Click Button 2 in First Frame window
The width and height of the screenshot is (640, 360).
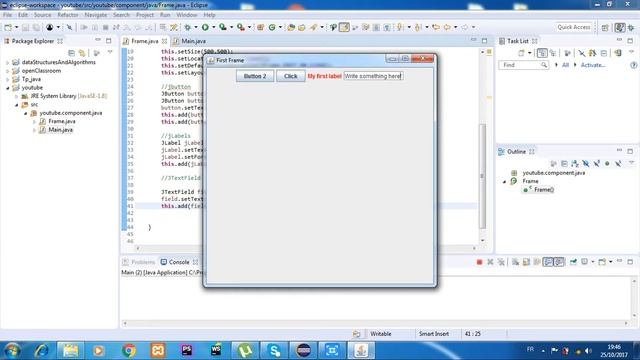[x=255, y=76]
